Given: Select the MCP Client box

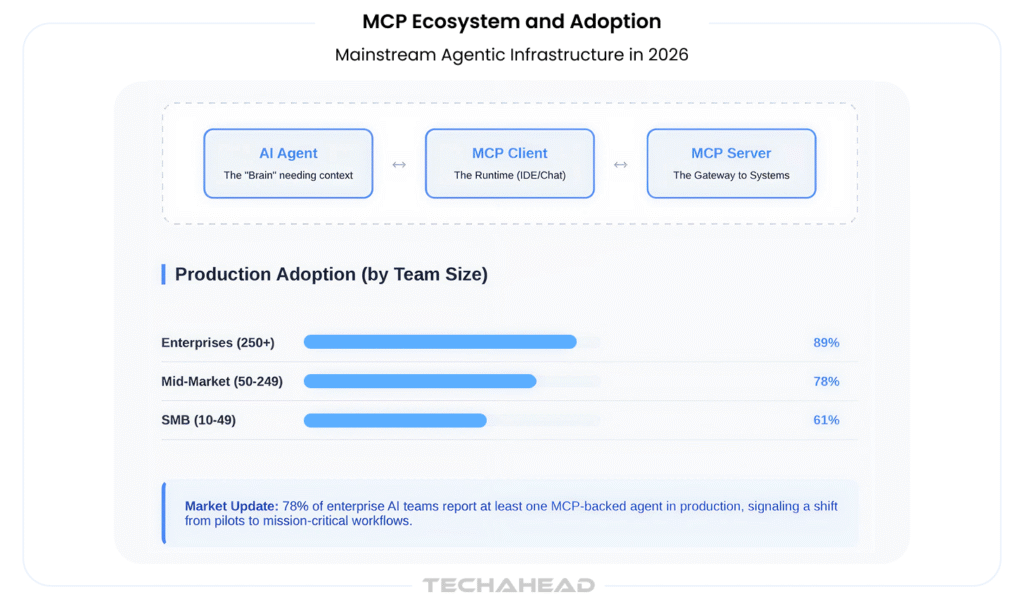Looking at the screenshot, I should point(509,163).
